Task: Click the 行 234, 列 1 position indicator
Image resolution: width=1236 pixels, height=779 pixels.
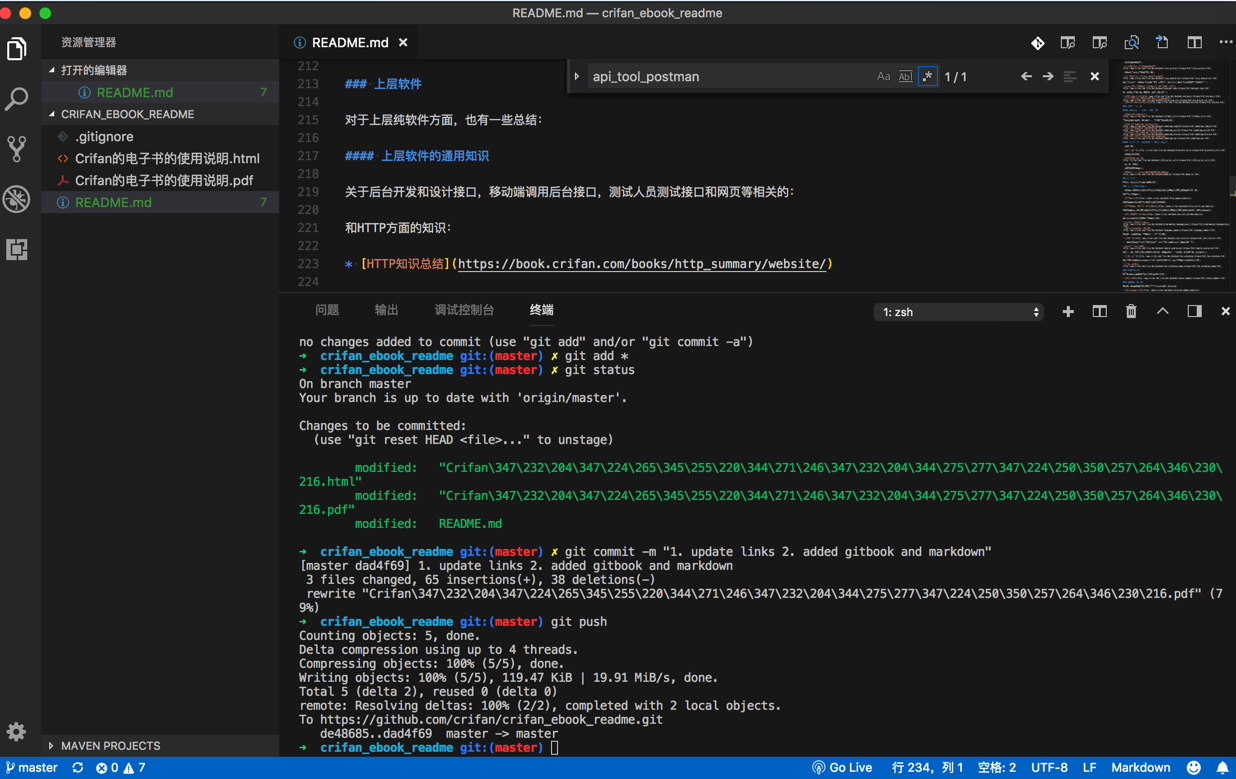Action: [x=927, y=768]
